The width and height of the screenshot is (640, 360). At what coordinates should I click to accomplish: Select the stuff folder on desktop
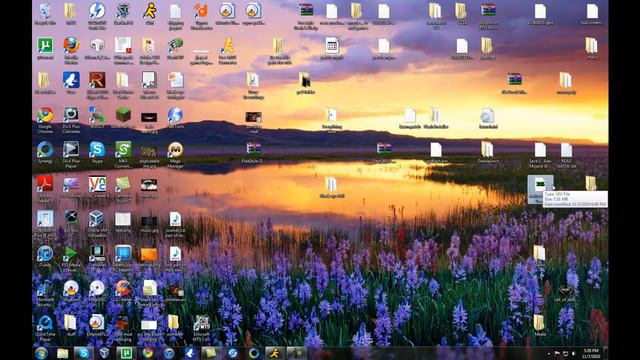pos(71,325)
